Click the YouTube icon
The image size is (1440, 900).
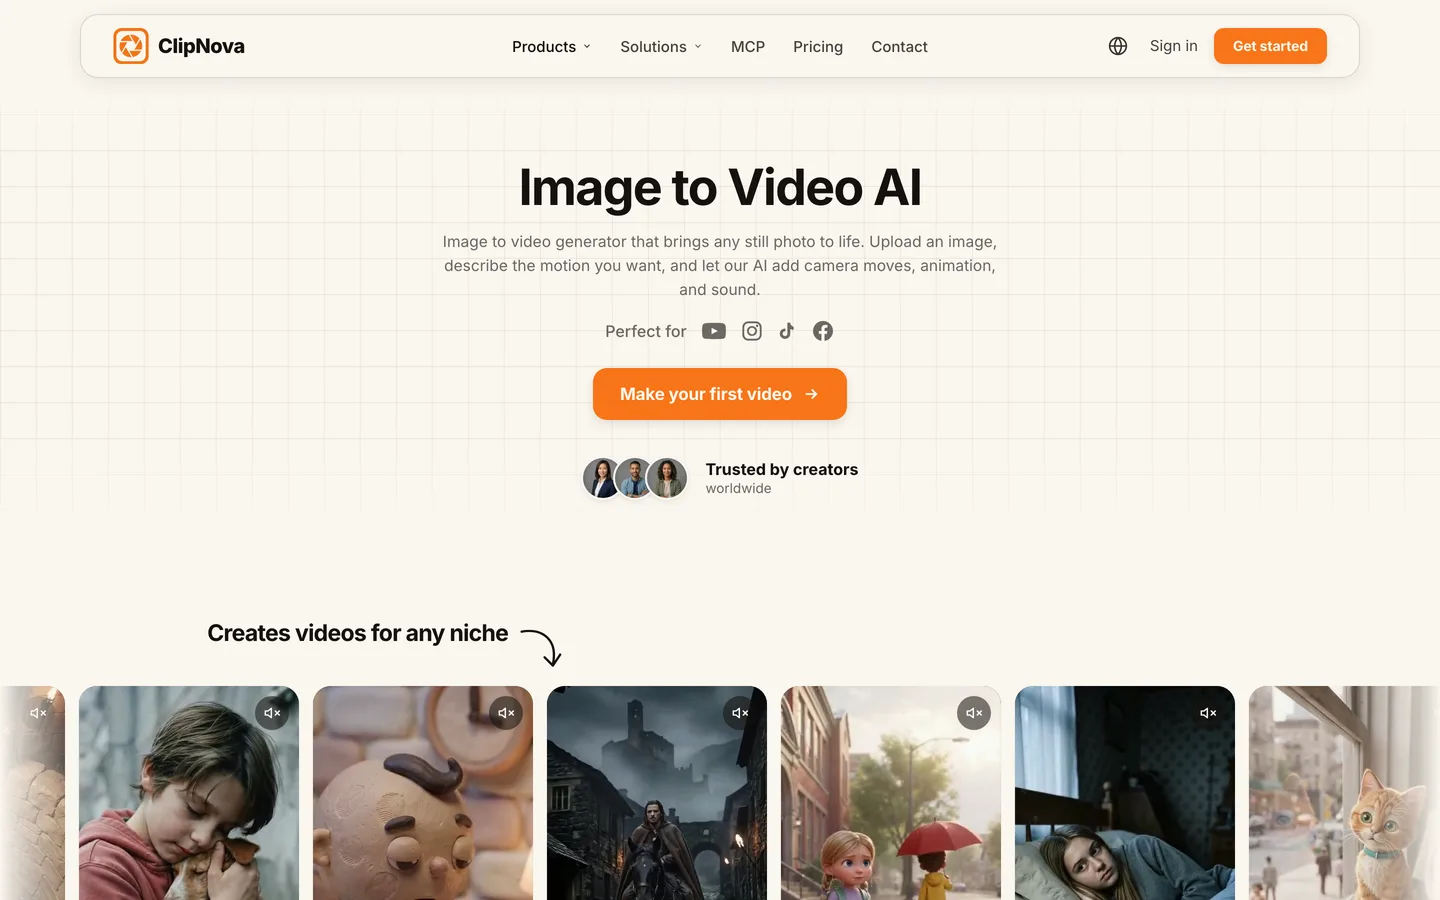(x=714, y=331)
